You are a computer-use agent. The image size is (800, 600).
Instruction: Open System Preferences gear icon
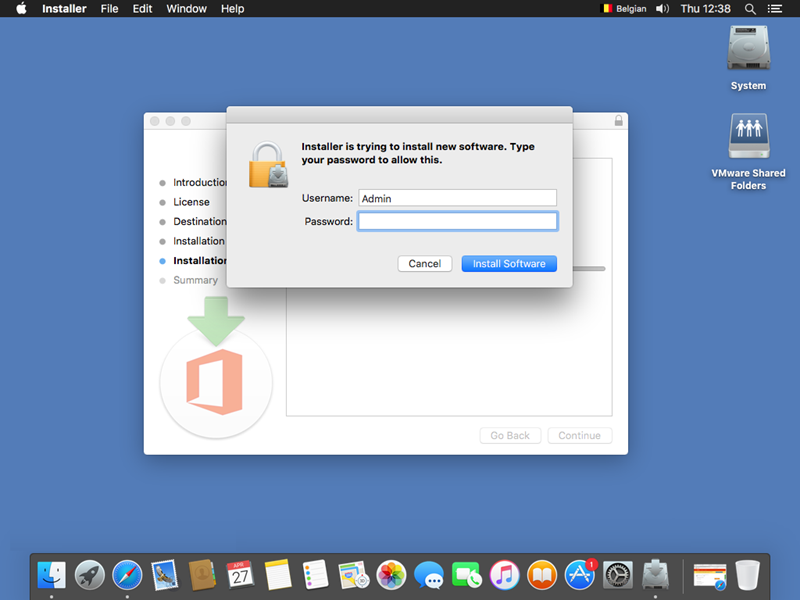click(x=617, y=575)
